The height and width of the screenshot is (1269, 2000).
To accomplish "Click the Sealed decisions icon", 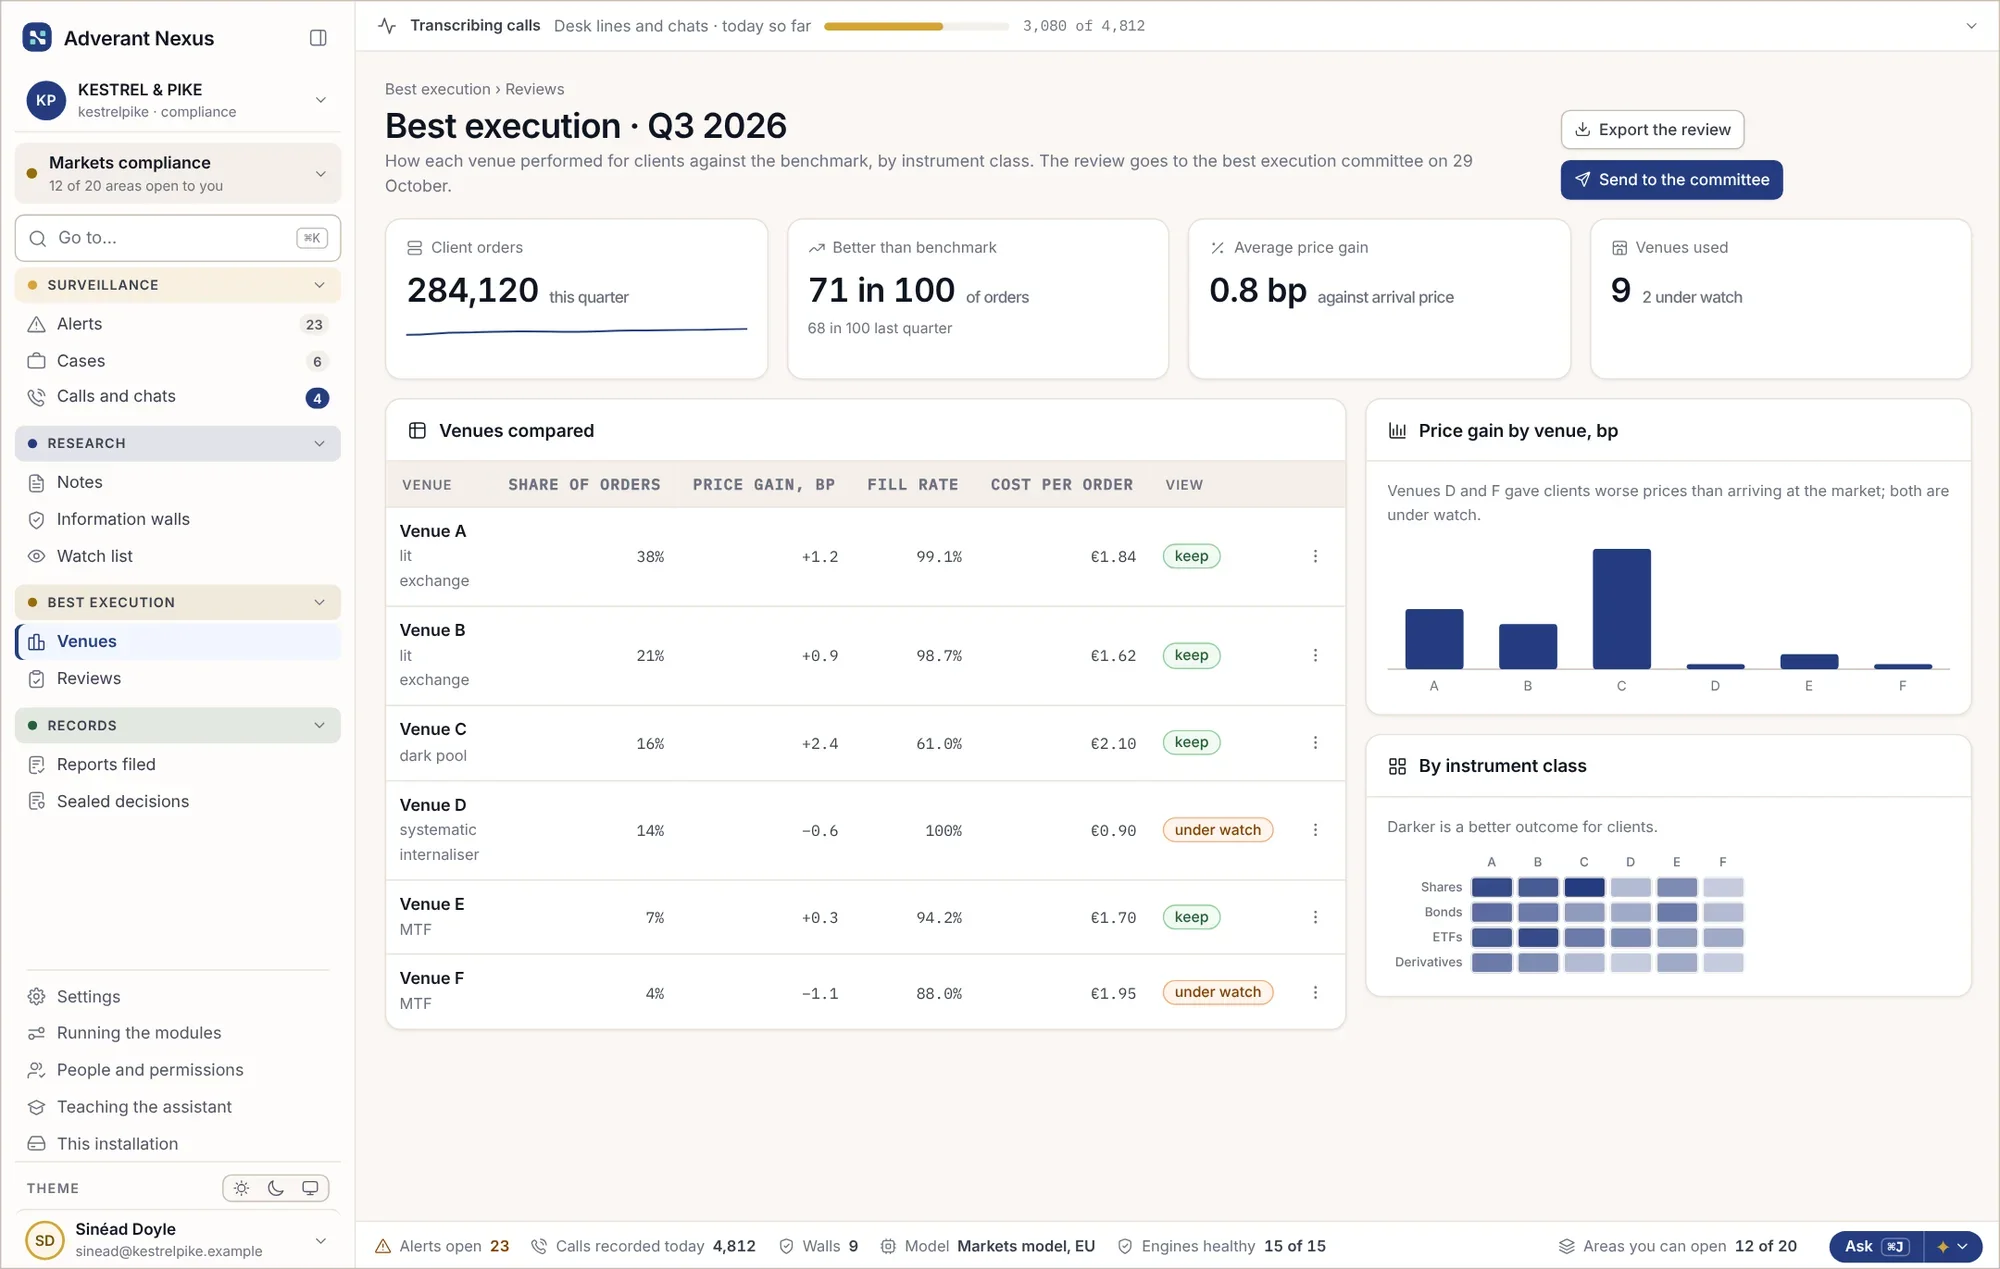I will (x=37, y=802).
